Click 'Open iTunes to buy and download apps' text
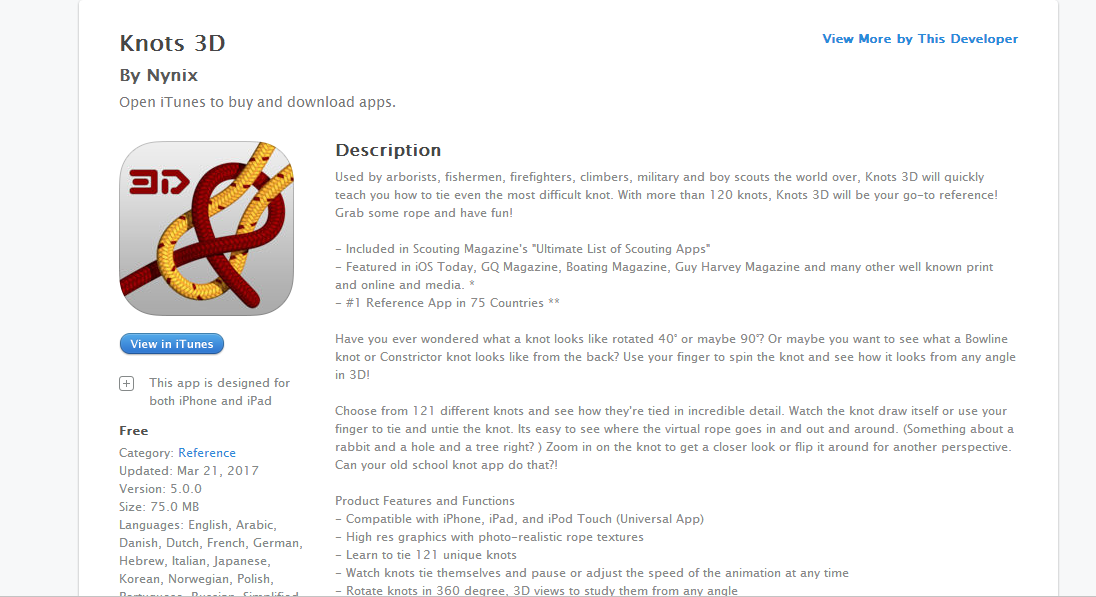 coord(257,102)
